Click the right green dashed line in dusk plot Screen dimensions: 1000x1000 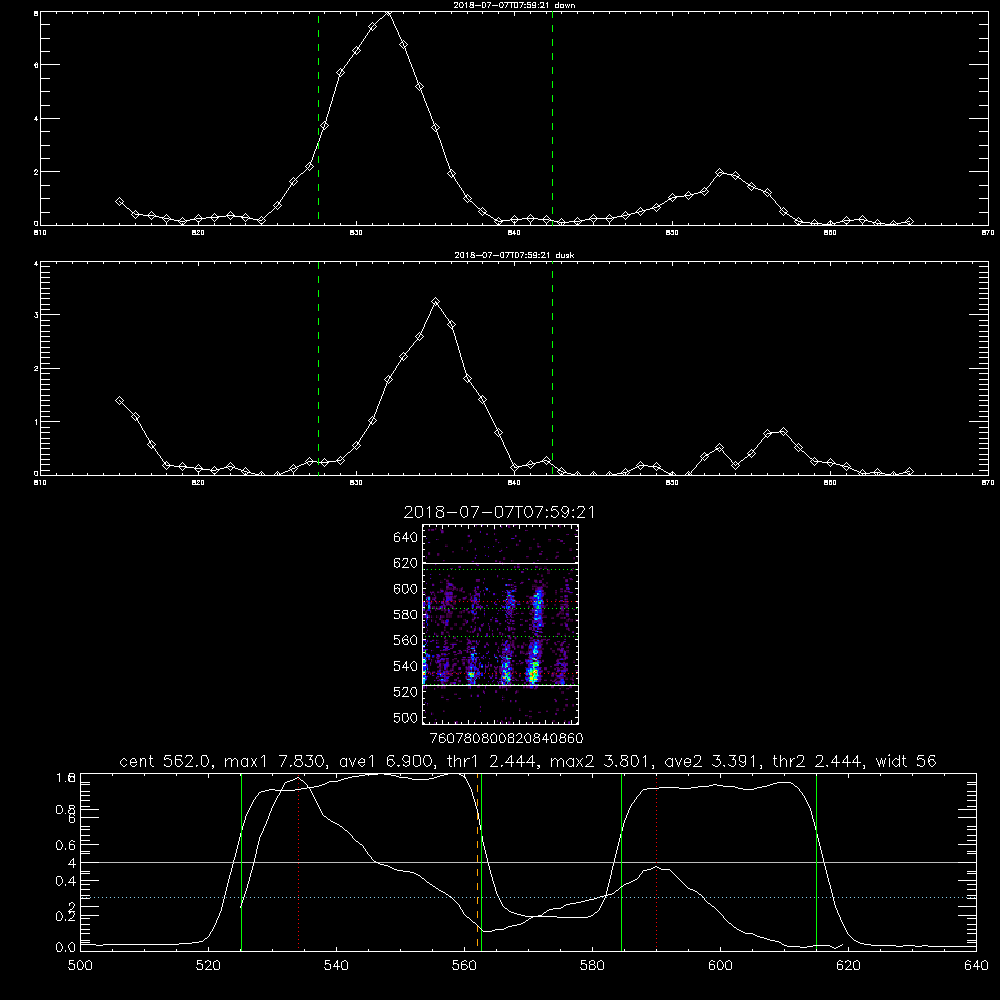pyautogui.click(x=552, y=369)
